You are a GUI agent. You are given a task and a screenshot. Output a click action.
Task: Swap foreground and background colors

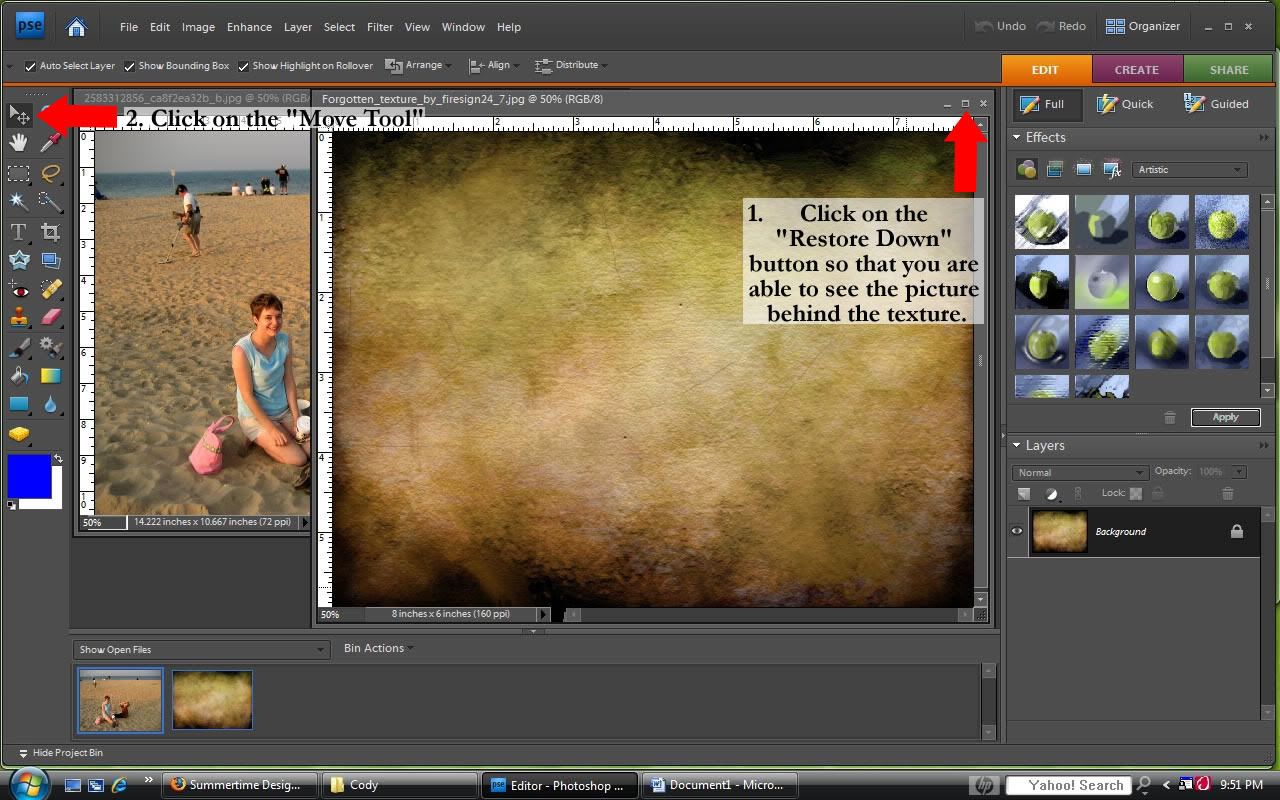click(58, 459)
